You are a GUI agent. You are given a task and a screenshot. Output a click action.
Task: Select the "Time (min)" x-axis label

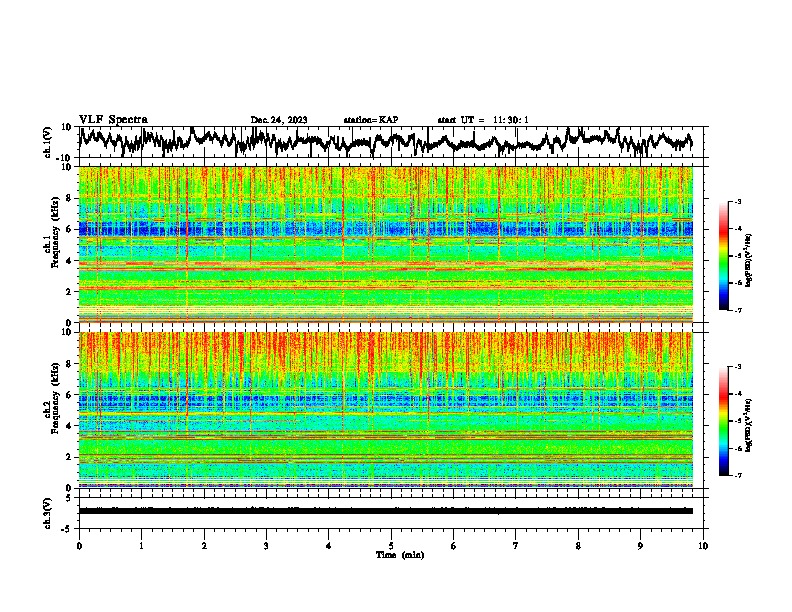click(400, 555)
